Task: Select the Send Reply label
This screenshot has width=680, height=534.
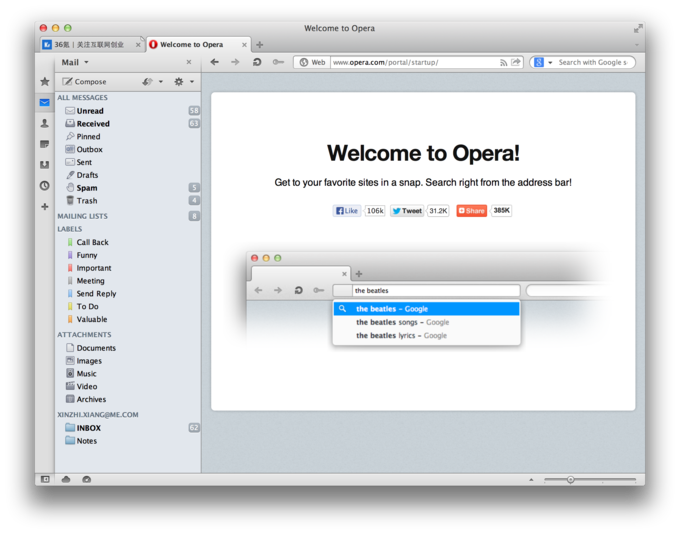Action: click(x=128, y=294)
